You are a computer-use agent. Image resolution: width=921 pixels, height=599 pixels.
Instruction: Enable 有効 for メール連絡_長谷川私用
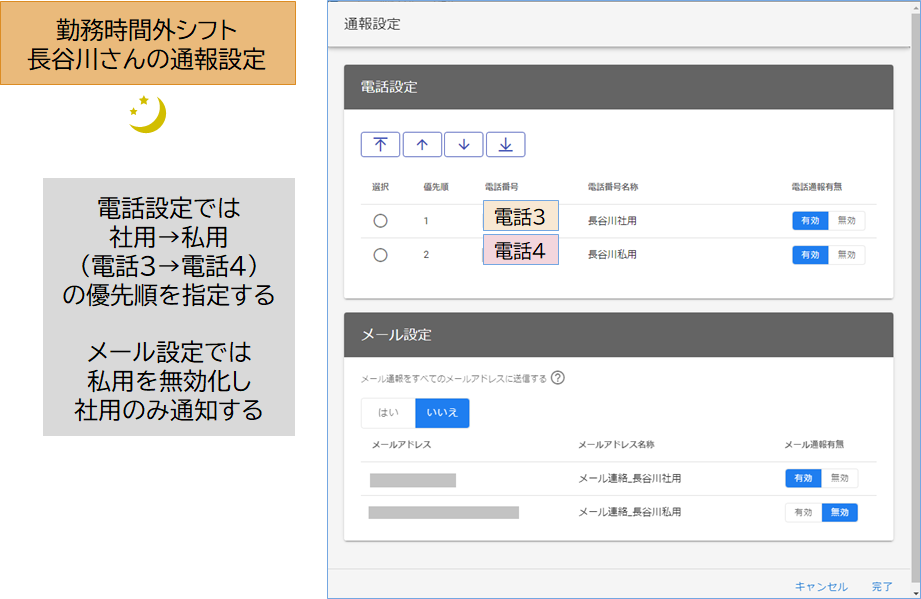coord(803,512)
